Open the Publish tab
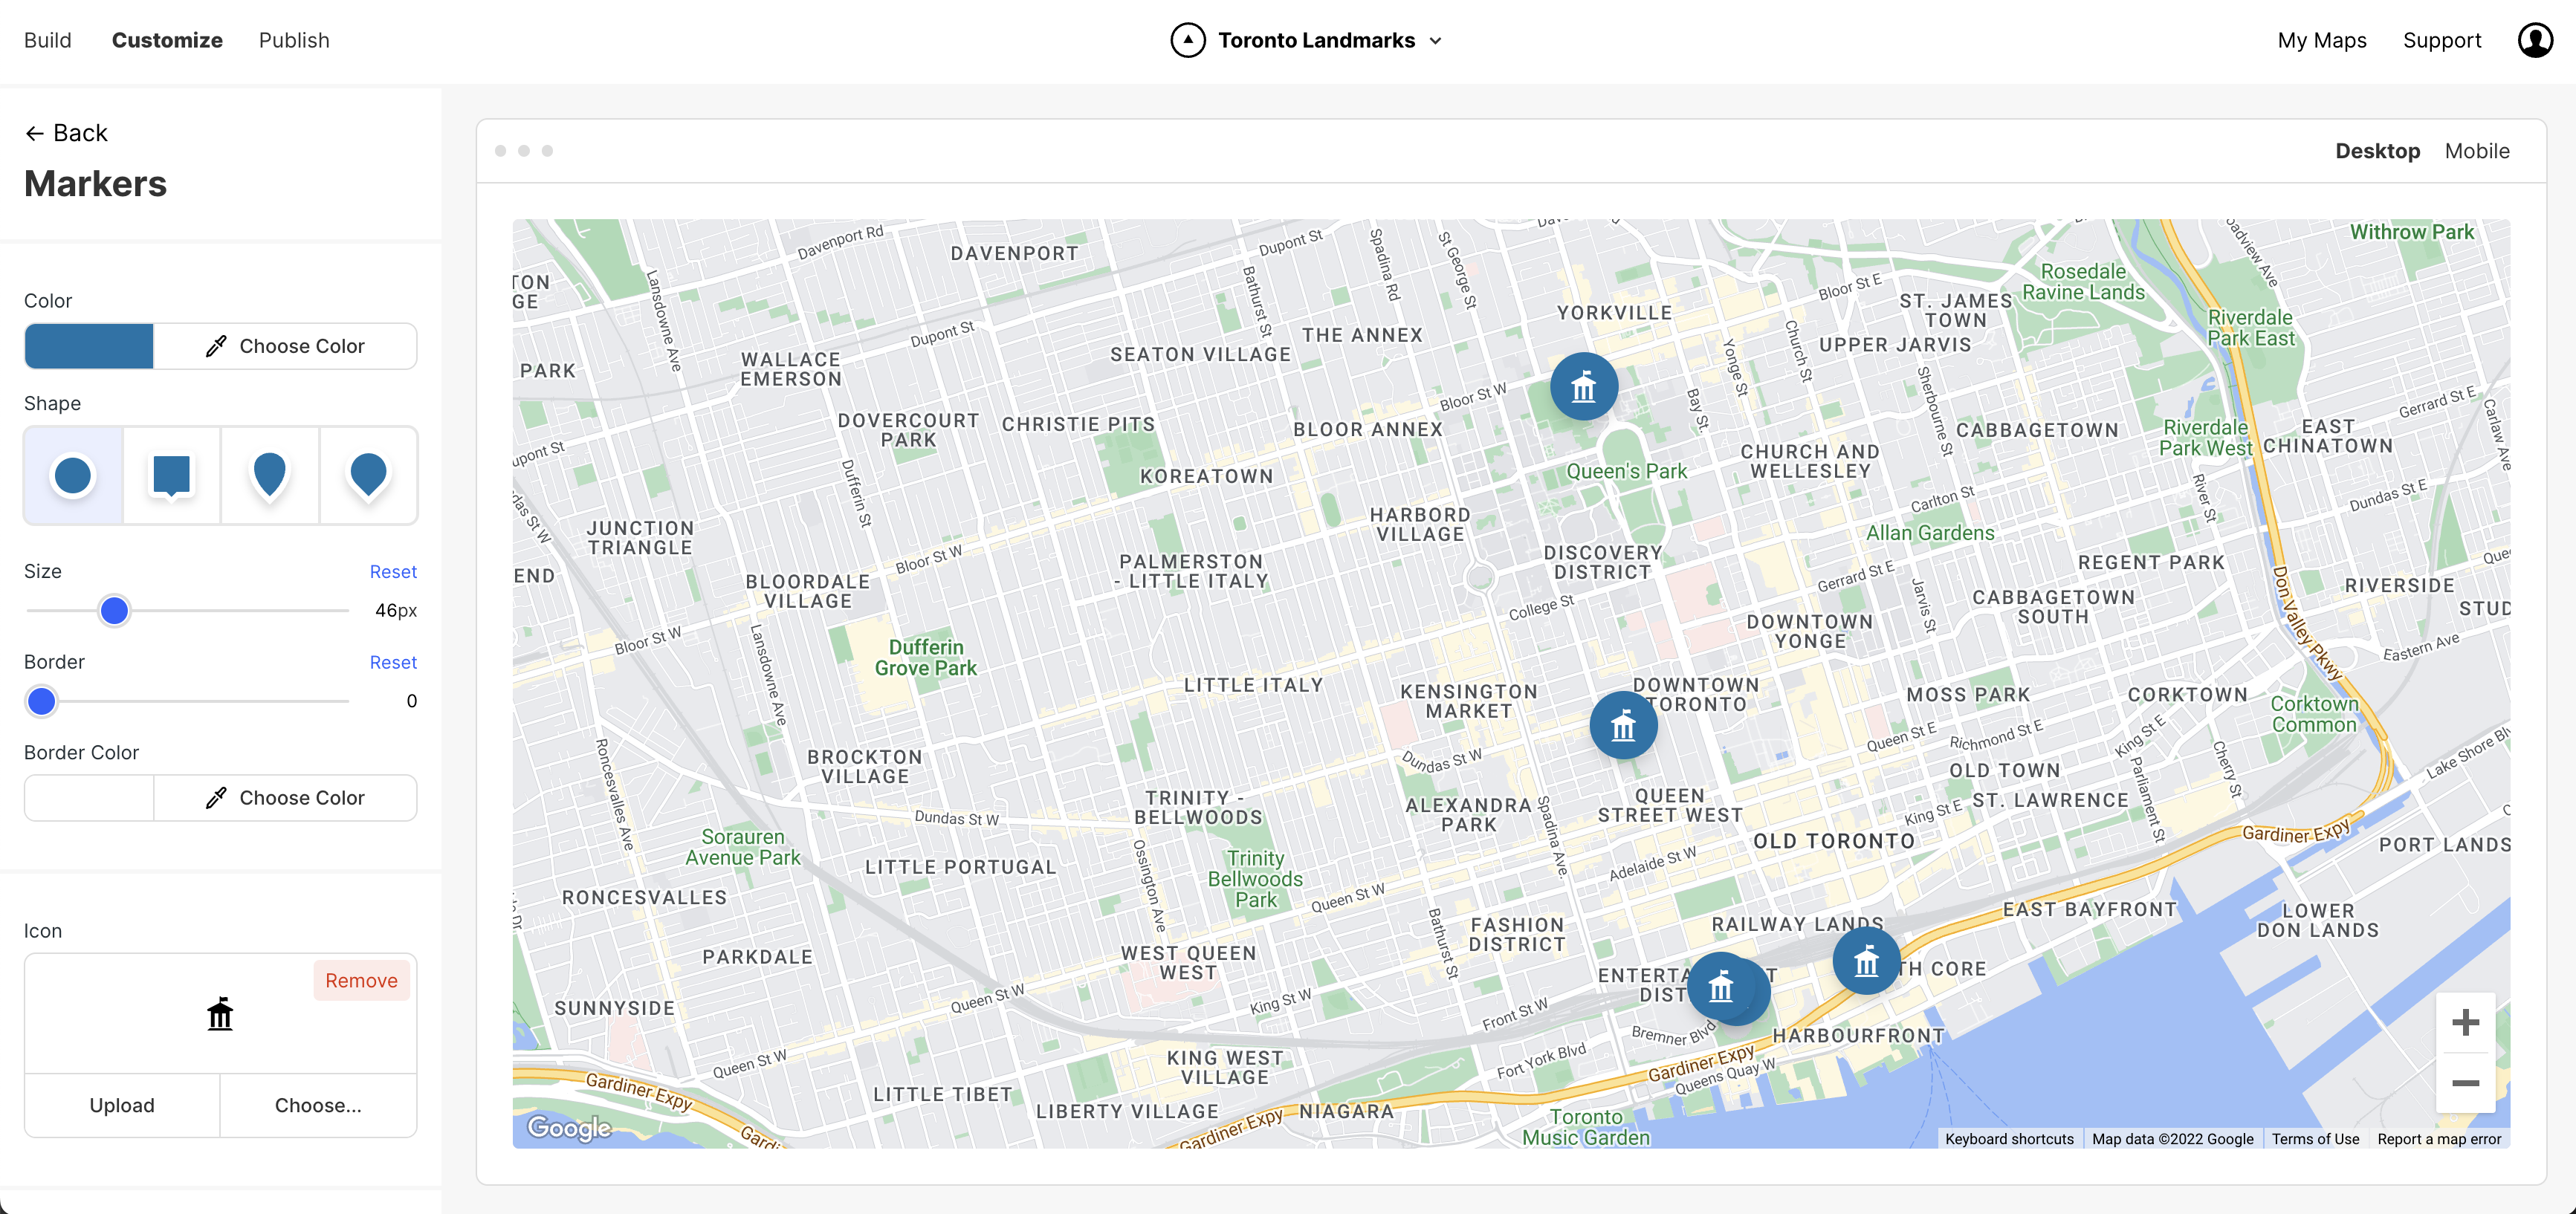Screen dimensions: 2576x1214 coord(294,40)
